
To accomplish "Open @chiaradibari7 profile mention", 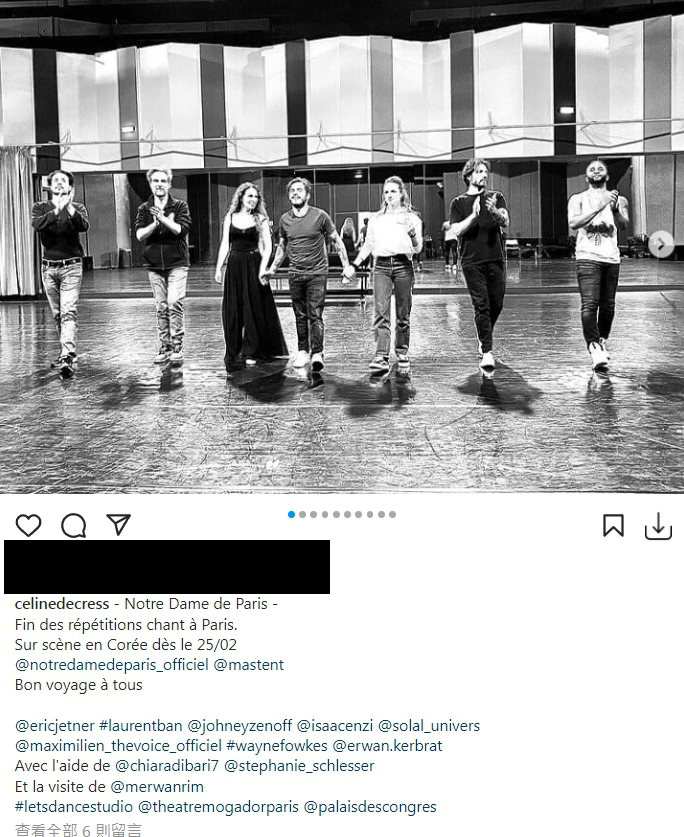I will [x=167, y=766].
